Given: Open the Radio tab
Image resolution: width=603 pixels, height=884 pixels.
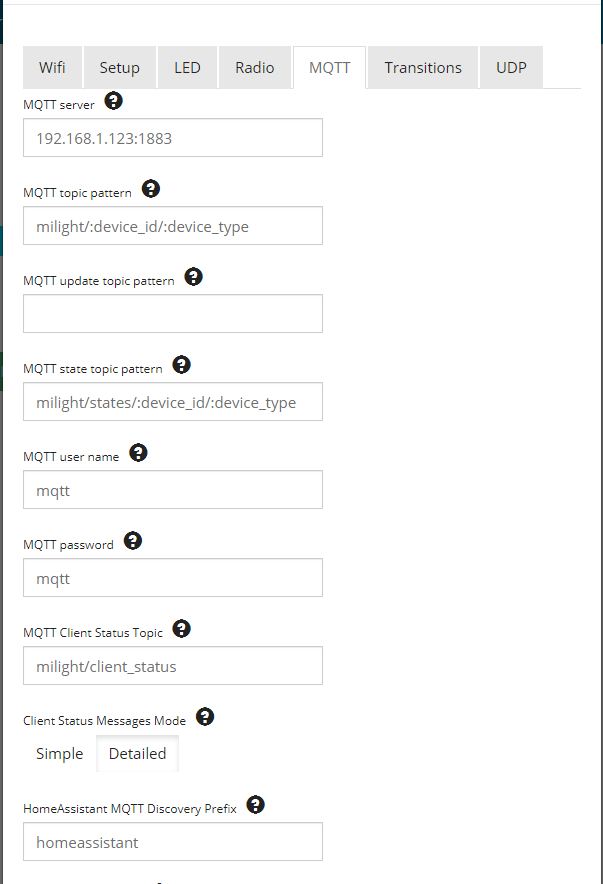Looking at the screenshot, I should coord(254,67).
